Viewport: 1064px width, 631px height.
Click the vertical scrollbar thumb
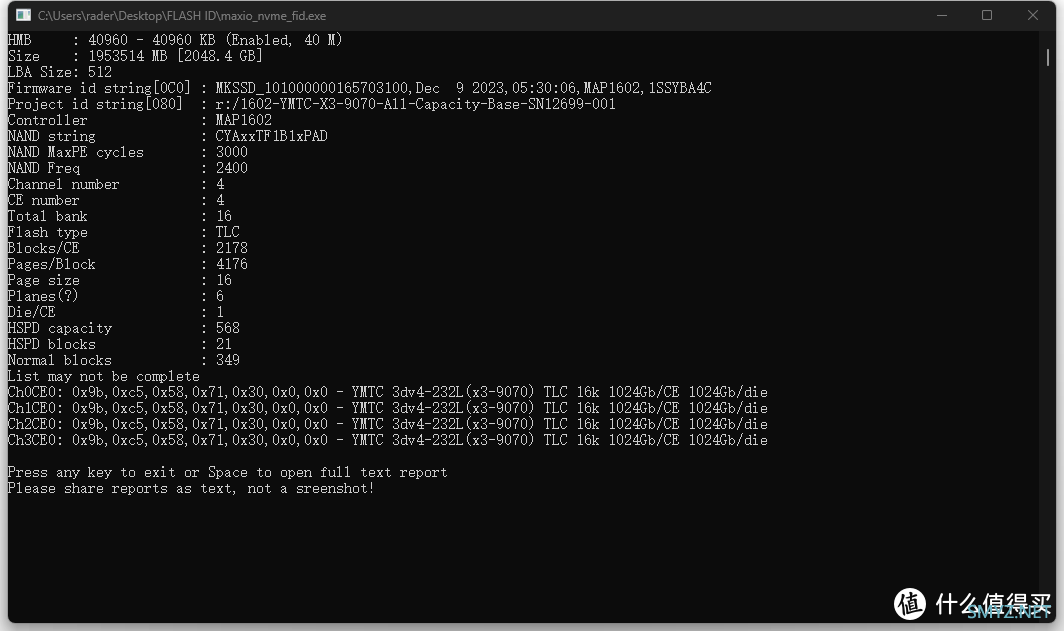pos(1048,57)
